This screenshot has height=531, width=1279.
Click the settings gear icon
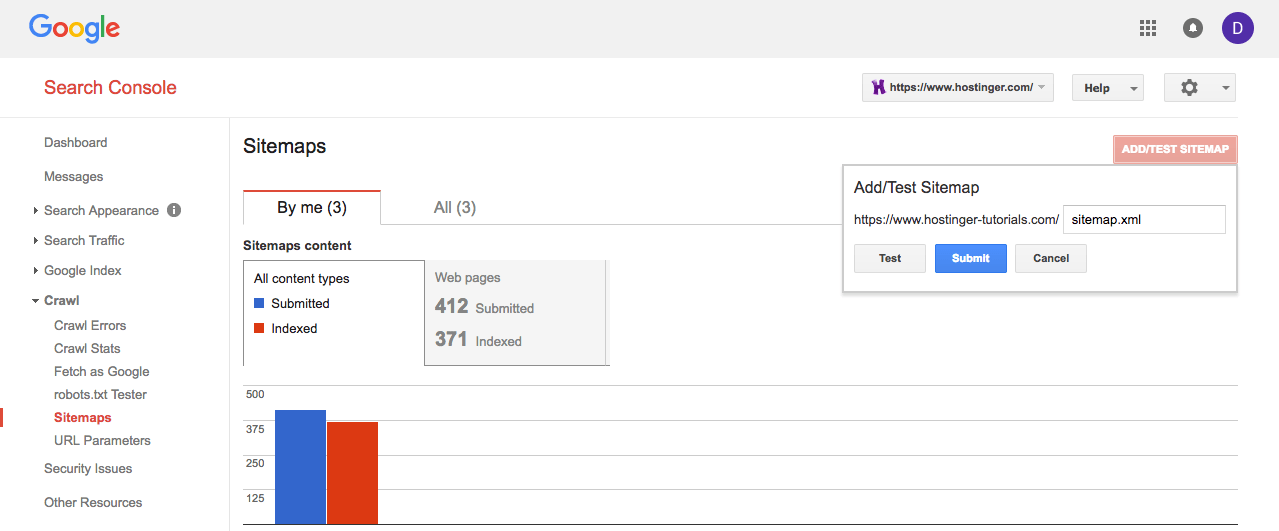(1189, 88)
